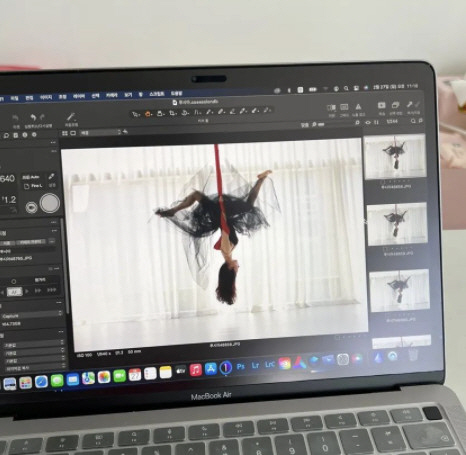Click the Capture One icon in the Dock
This screenshot has height=455, width=466.
(x=226, y=368)
